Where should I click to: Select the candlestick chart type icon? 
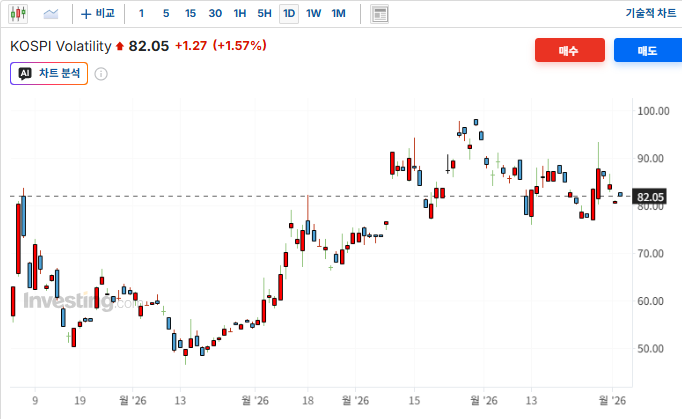click(x=18, y=13)
